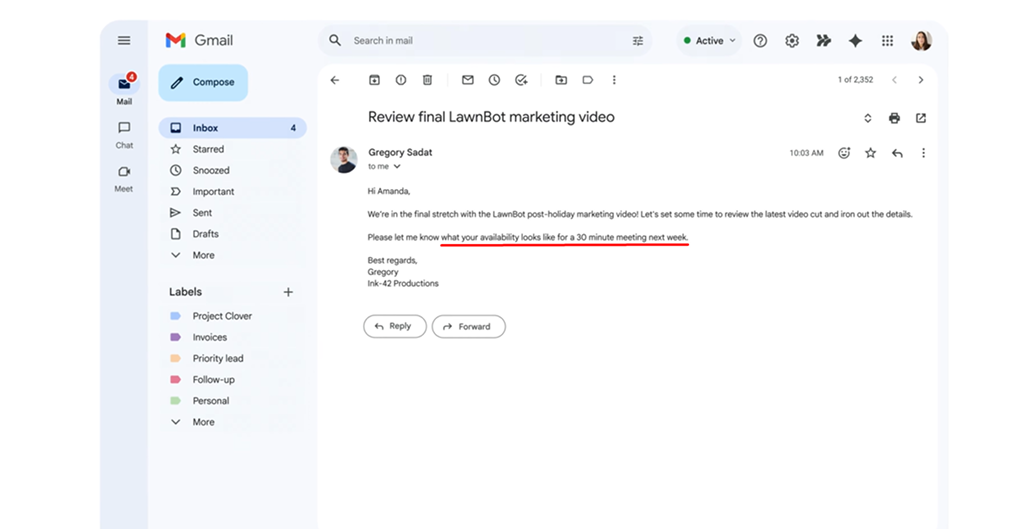
Task: Toggle the main menu hamburger button
Action: [124, 41]
